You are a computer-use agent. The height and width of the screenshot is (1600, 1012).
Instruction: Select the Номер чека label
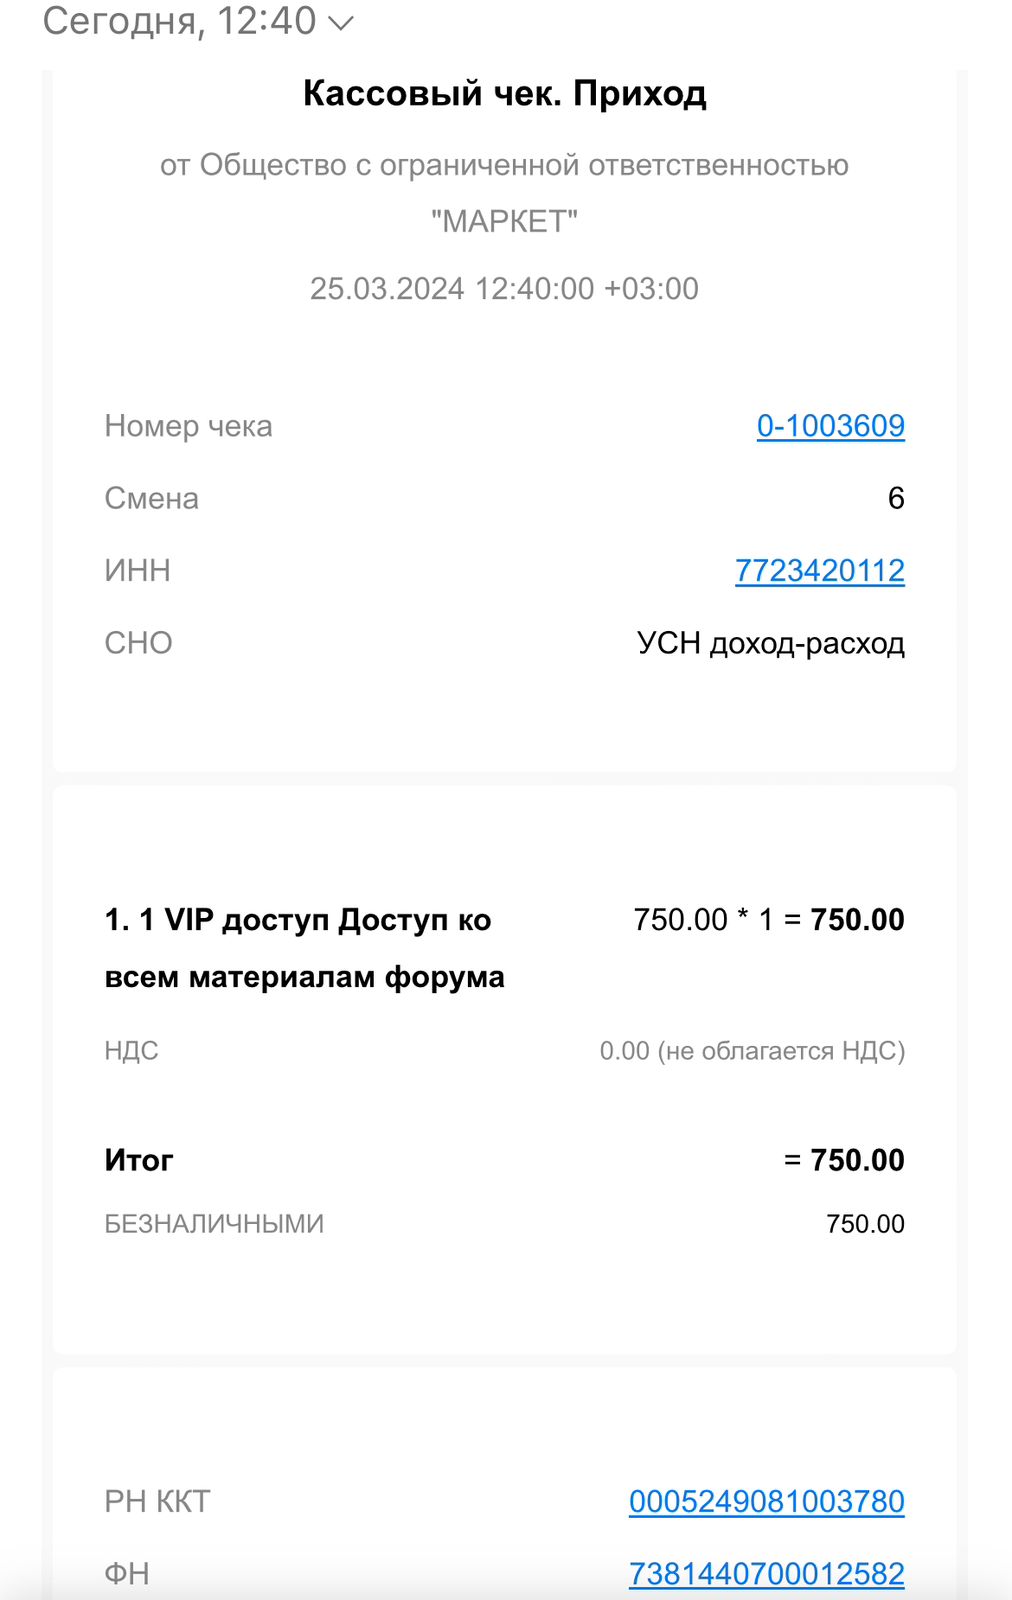(x=188, y=426)
